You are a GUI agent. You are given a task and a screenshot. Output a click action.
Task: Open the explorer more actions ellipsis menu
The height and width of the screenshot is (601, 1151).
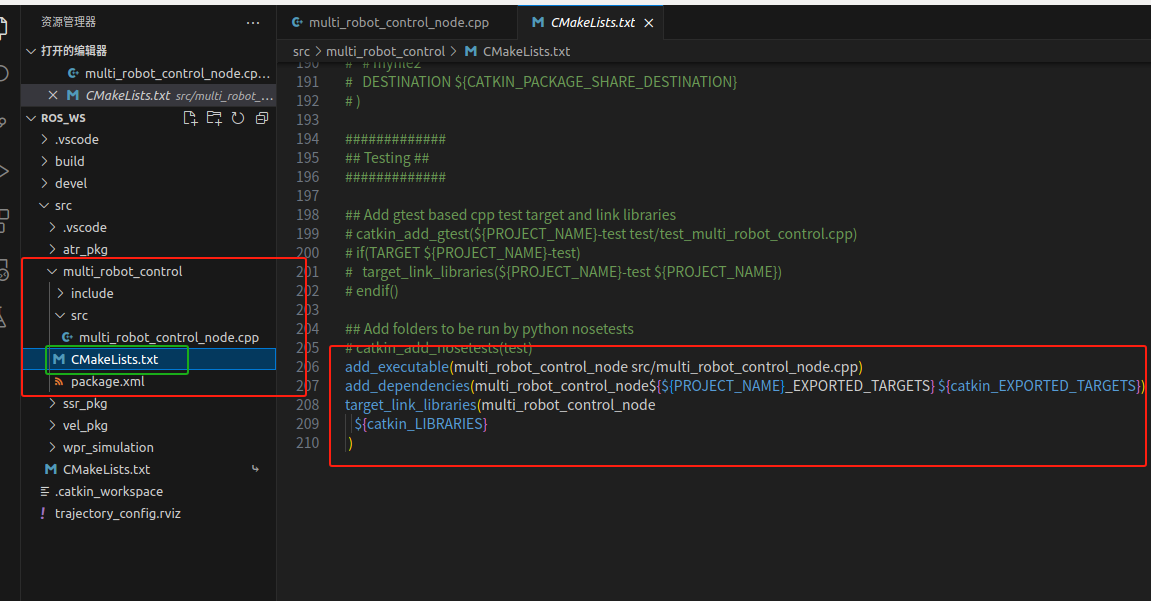point(253,23)
